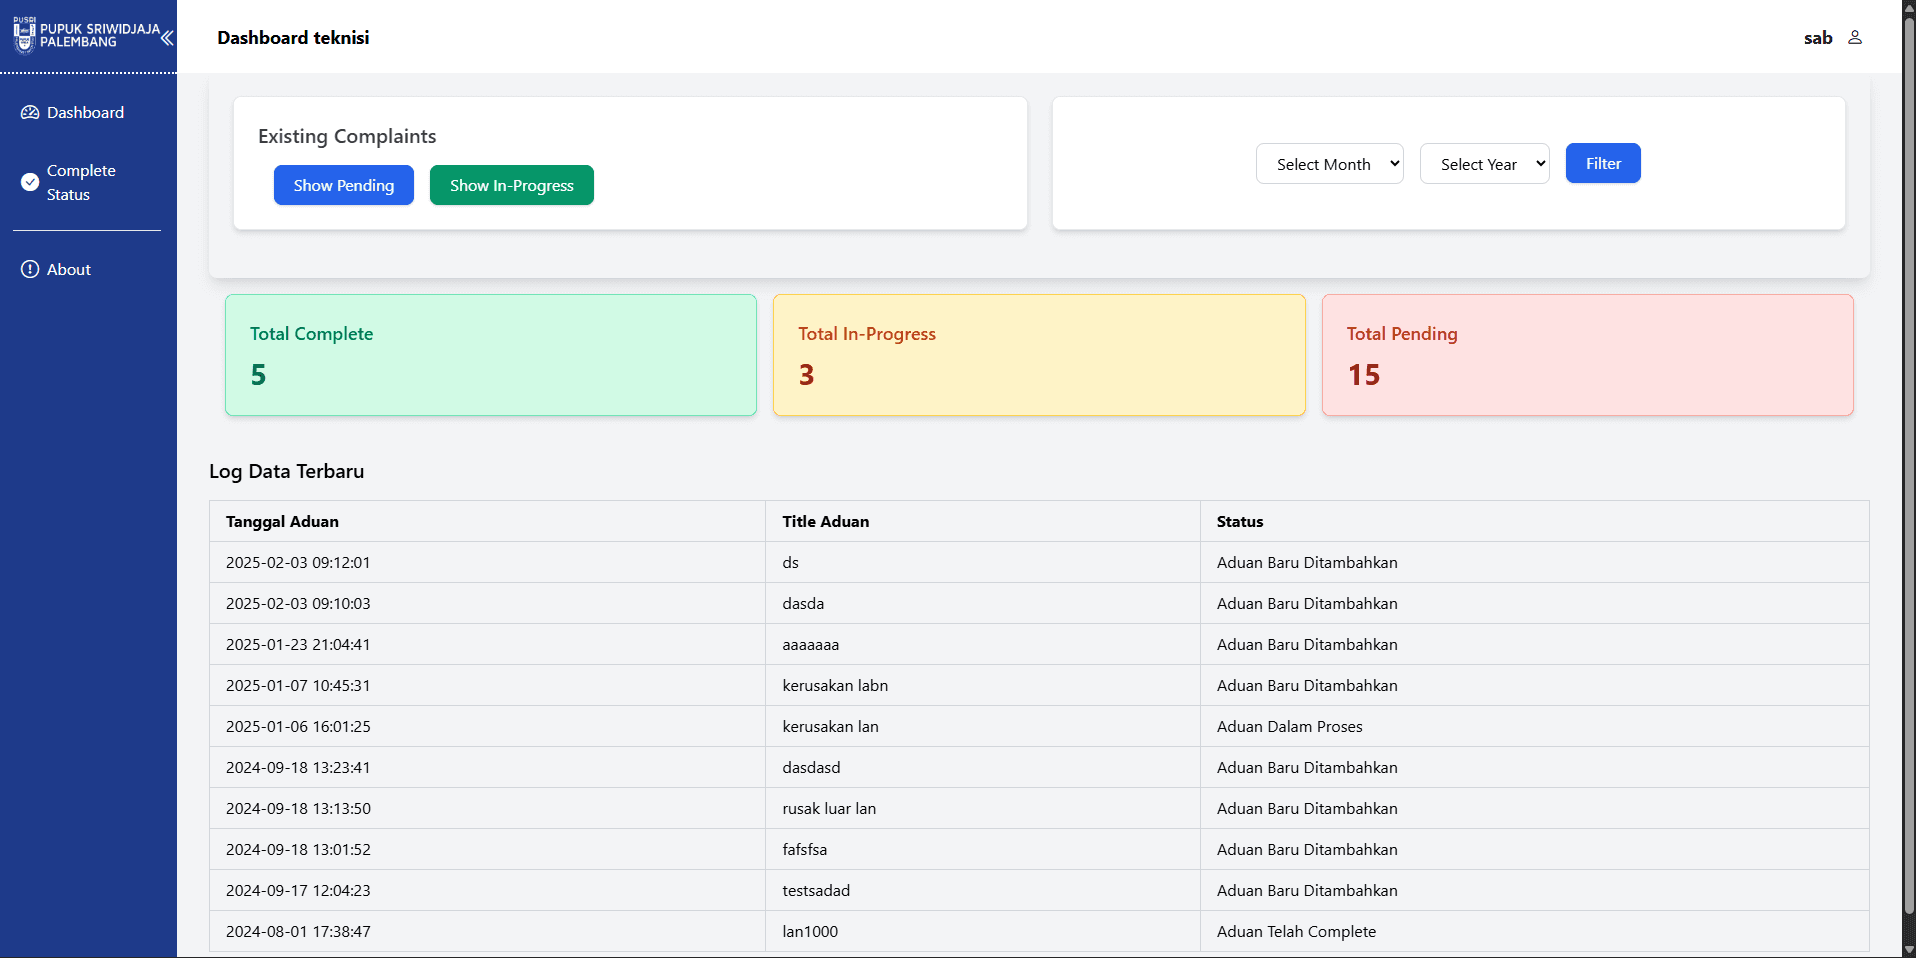Click the username 'sab' in header
The image size is (1916, 958).
[x=1817, y=38]
